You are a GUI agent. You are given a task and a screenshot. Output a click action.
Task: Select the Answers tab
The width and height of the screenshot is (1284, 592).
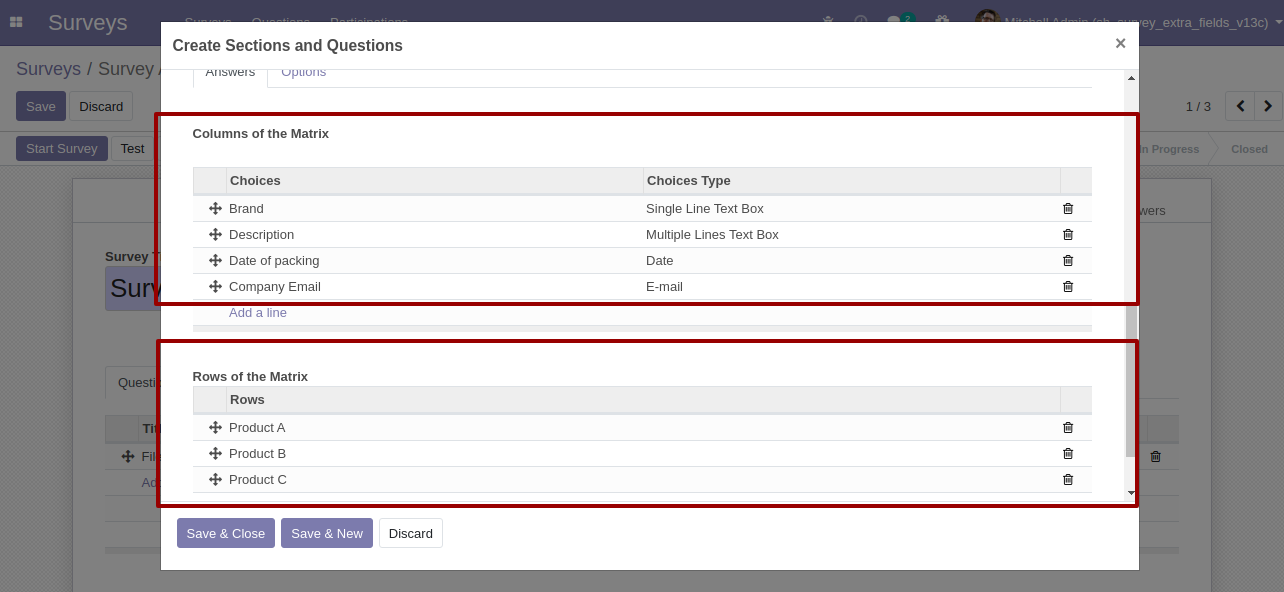[230, 73]
